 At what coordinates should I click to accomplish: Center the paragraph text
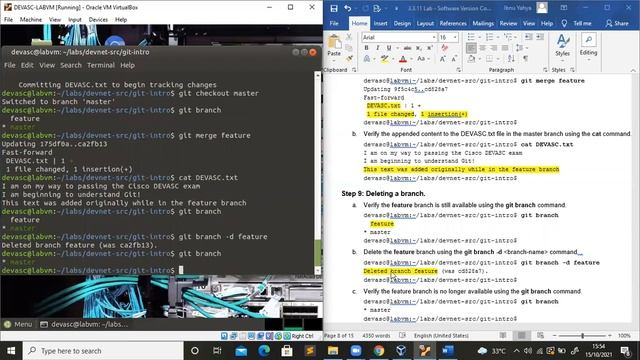[x=482, y=48]
